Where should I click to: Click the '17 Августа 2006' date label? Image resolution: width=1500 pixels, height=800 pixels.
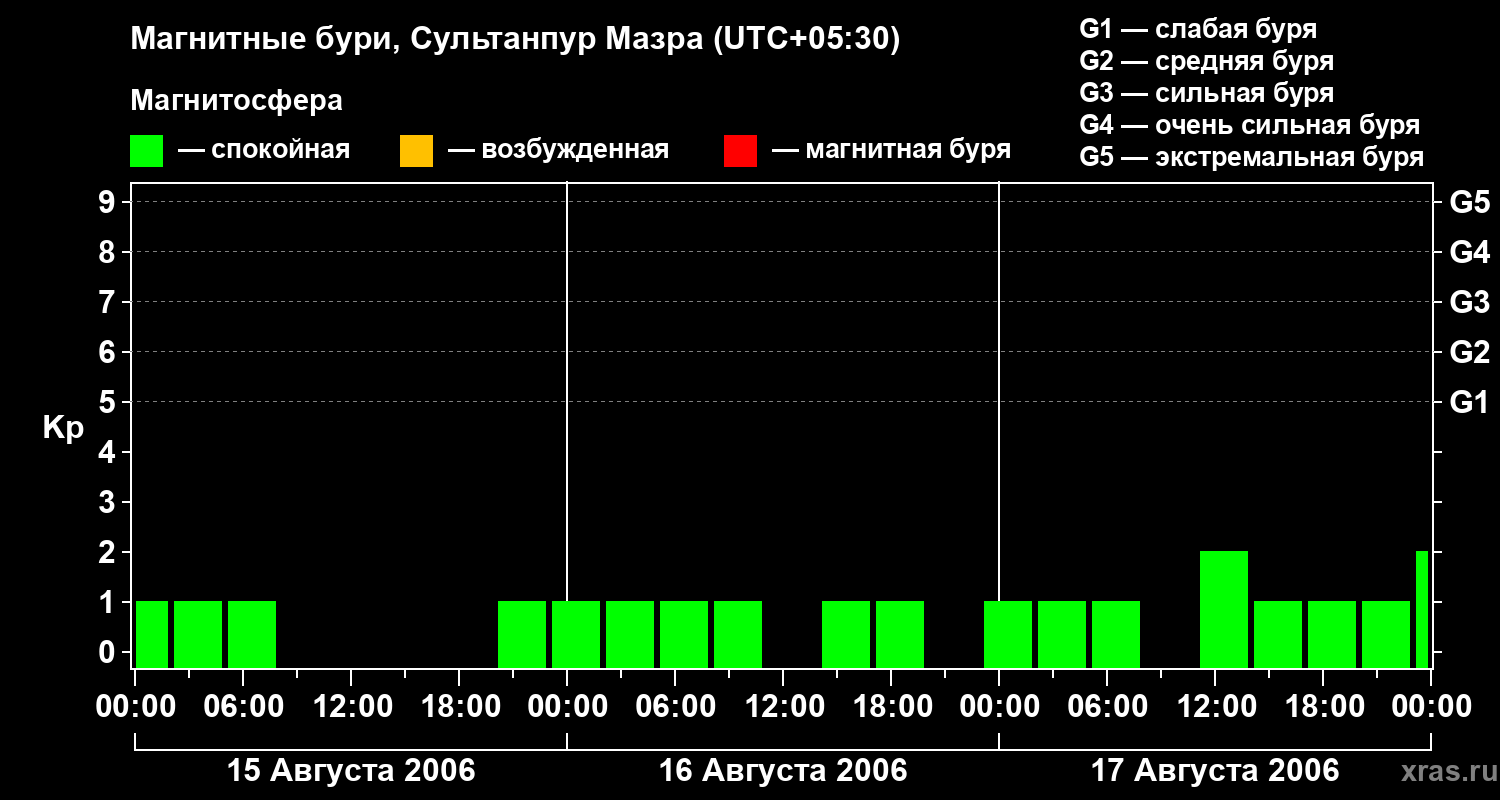[x=1215, y=770]
